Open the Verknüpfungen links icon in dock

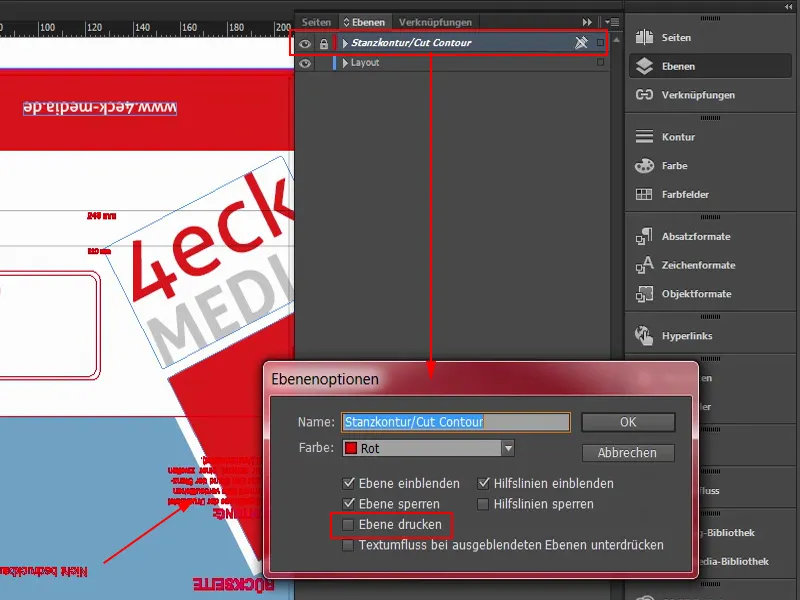(644, 95)
